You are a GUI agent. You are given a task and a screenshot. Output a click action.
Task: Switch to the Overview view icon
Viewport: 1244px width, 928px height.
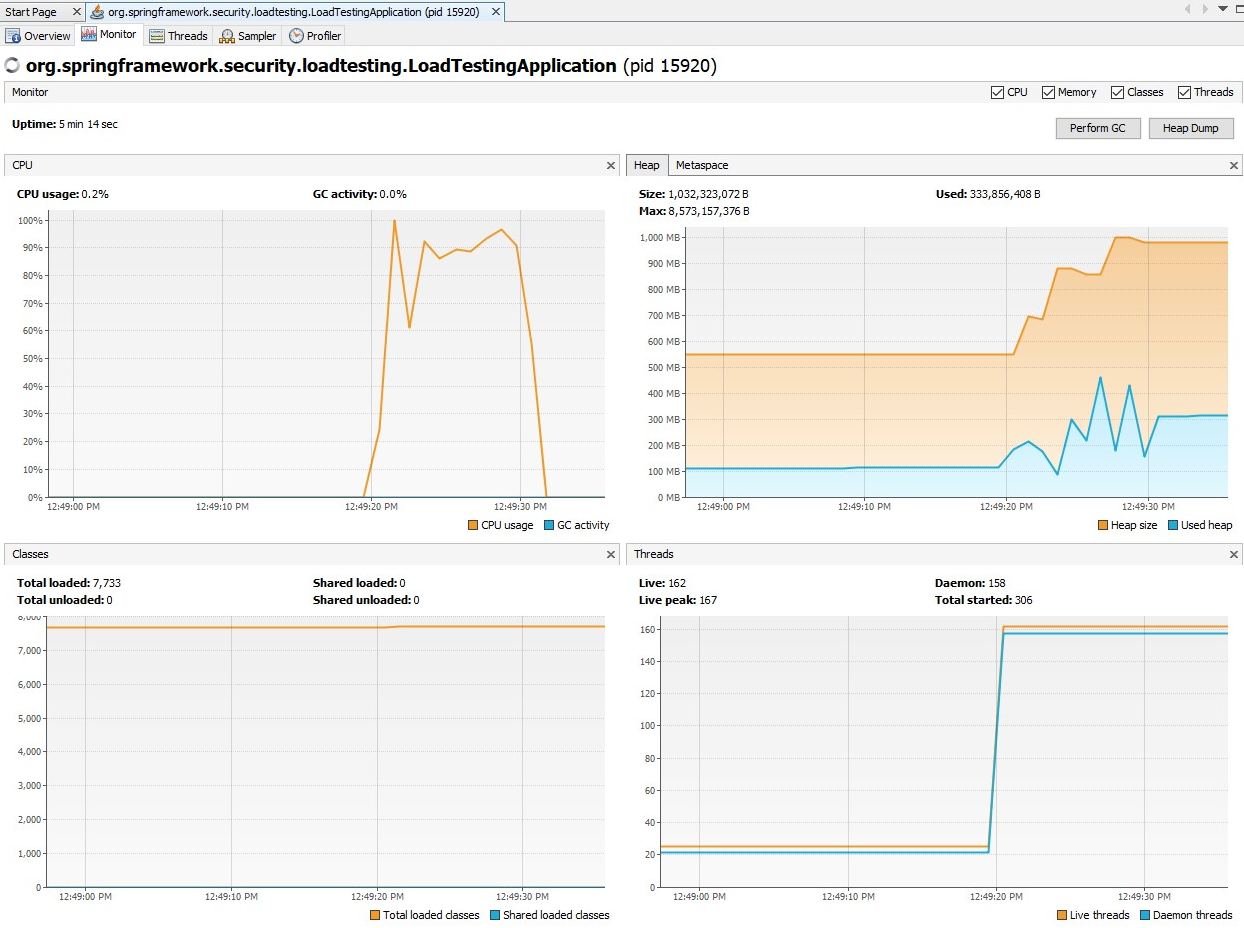(x=14, y=35)
